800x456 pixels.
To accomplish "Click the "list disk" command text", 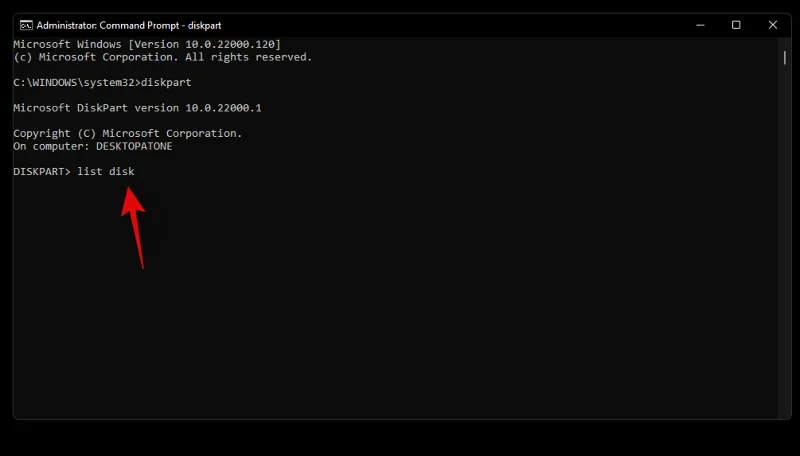I will [x=106, y=172].
